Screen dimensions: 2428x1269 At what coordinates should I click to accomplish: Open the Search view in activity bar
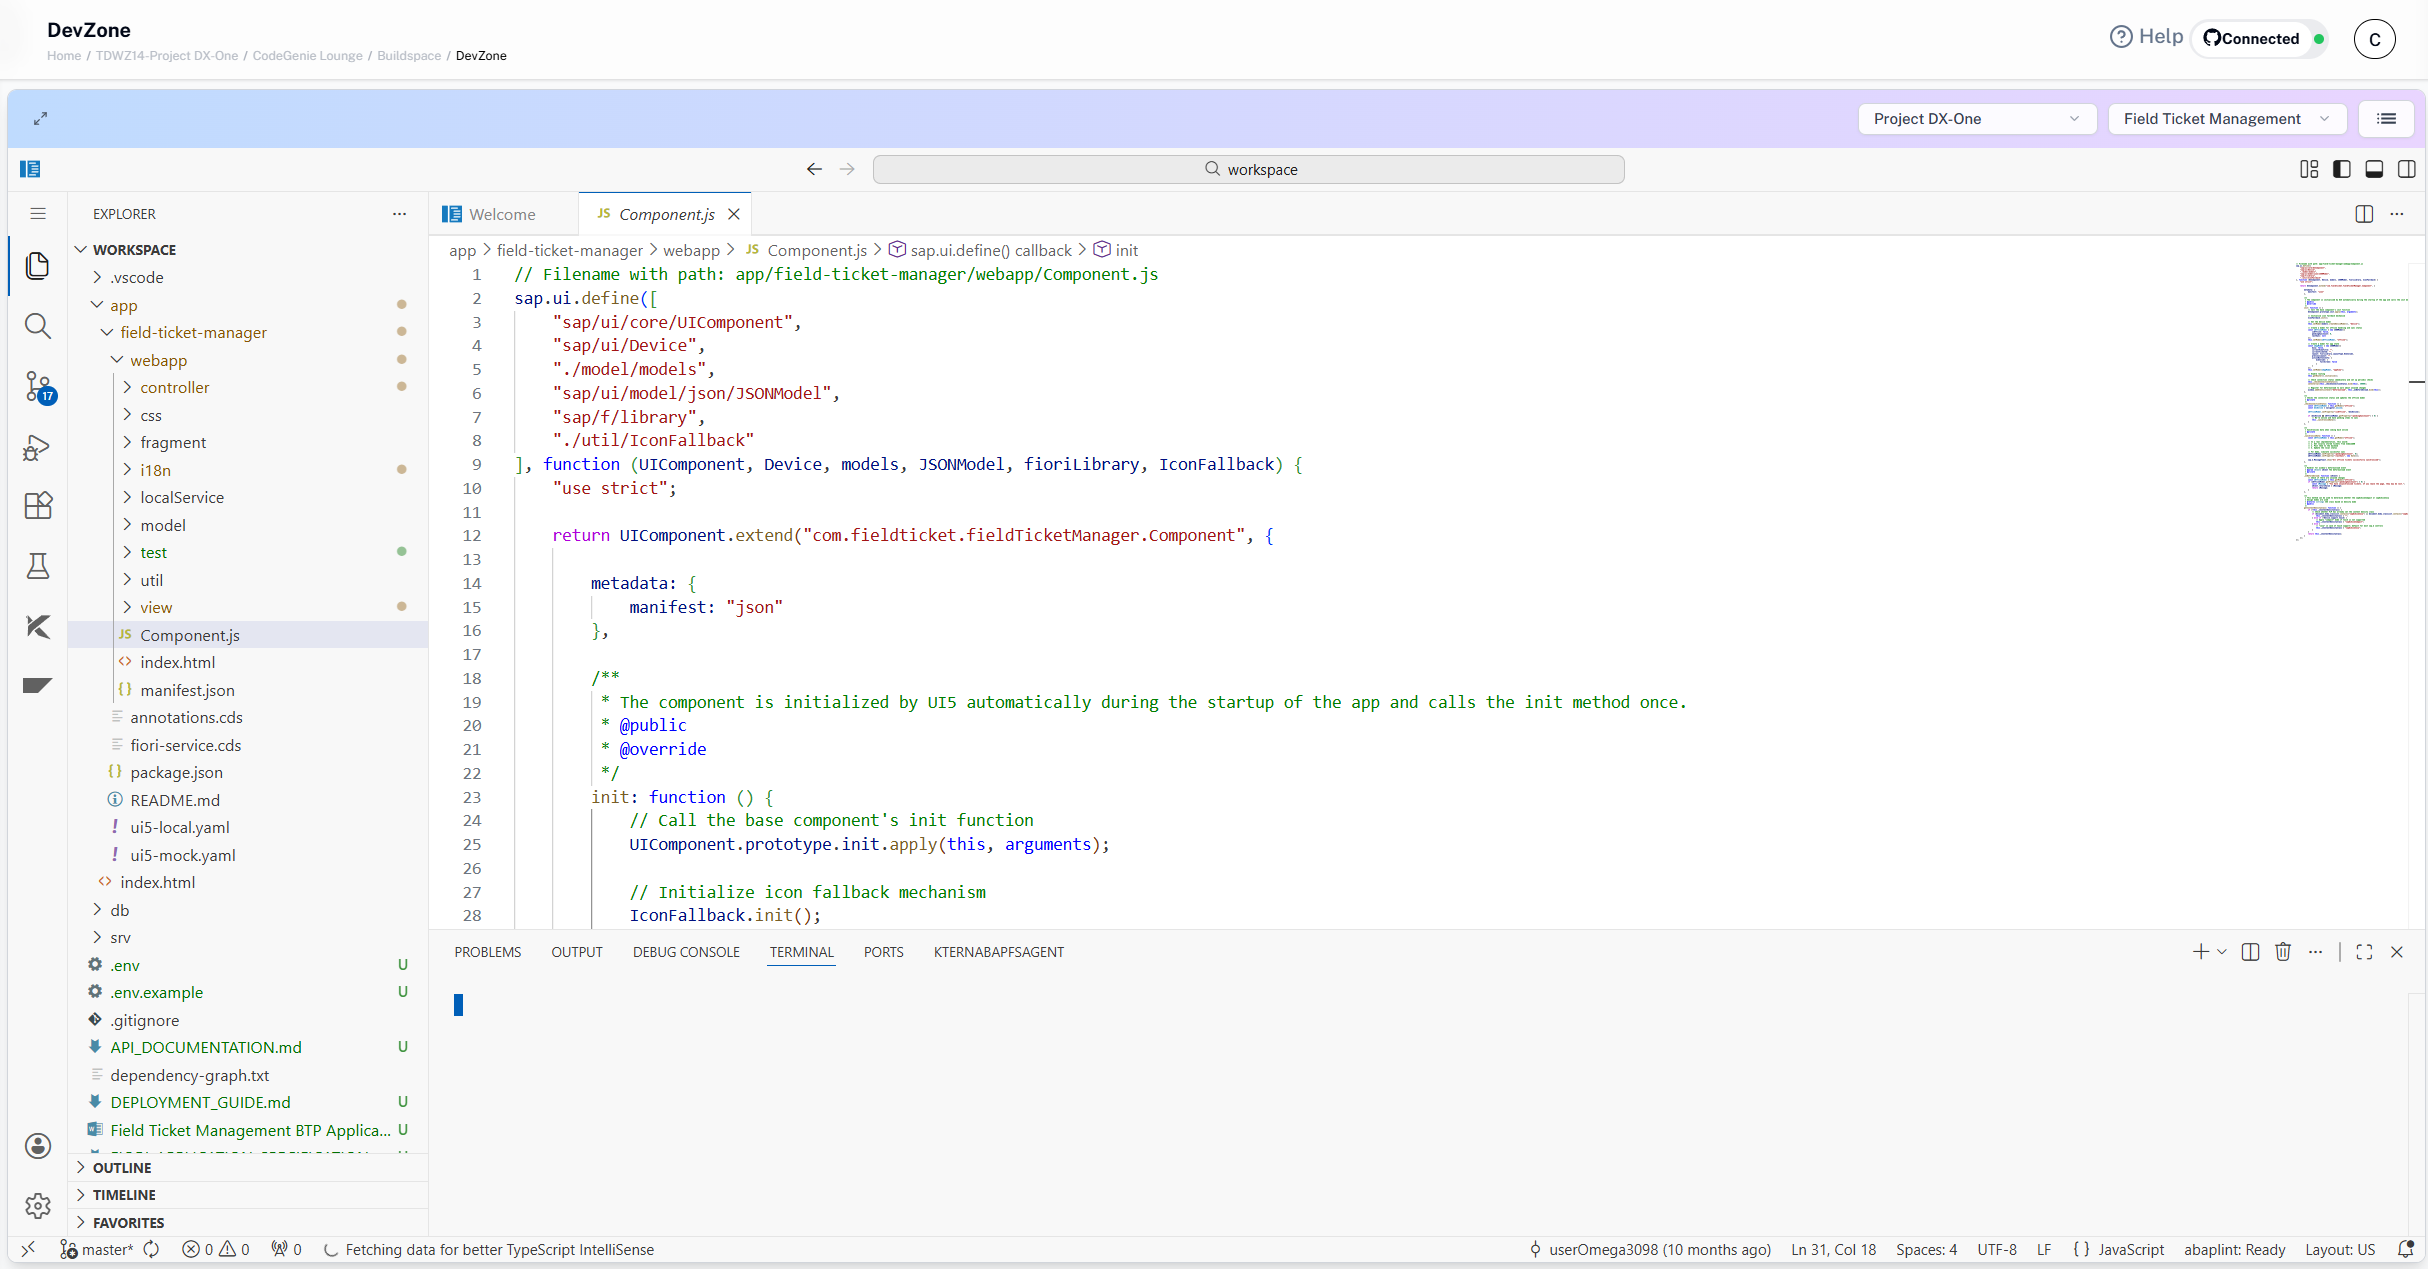[x=38, y=326]
